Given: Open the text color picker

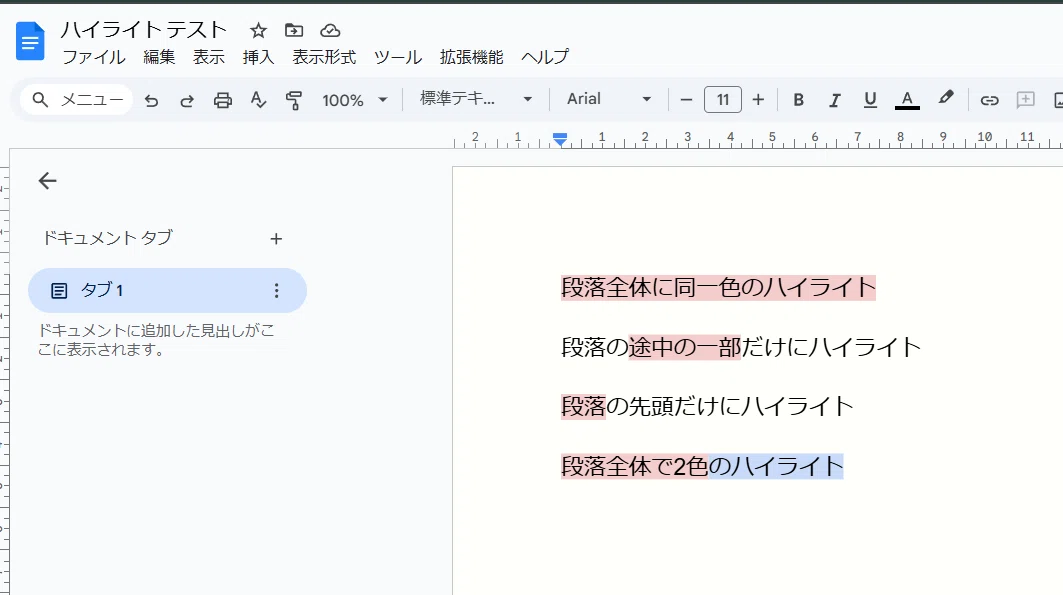Looking at the screenshot, I should click(907, 100).
